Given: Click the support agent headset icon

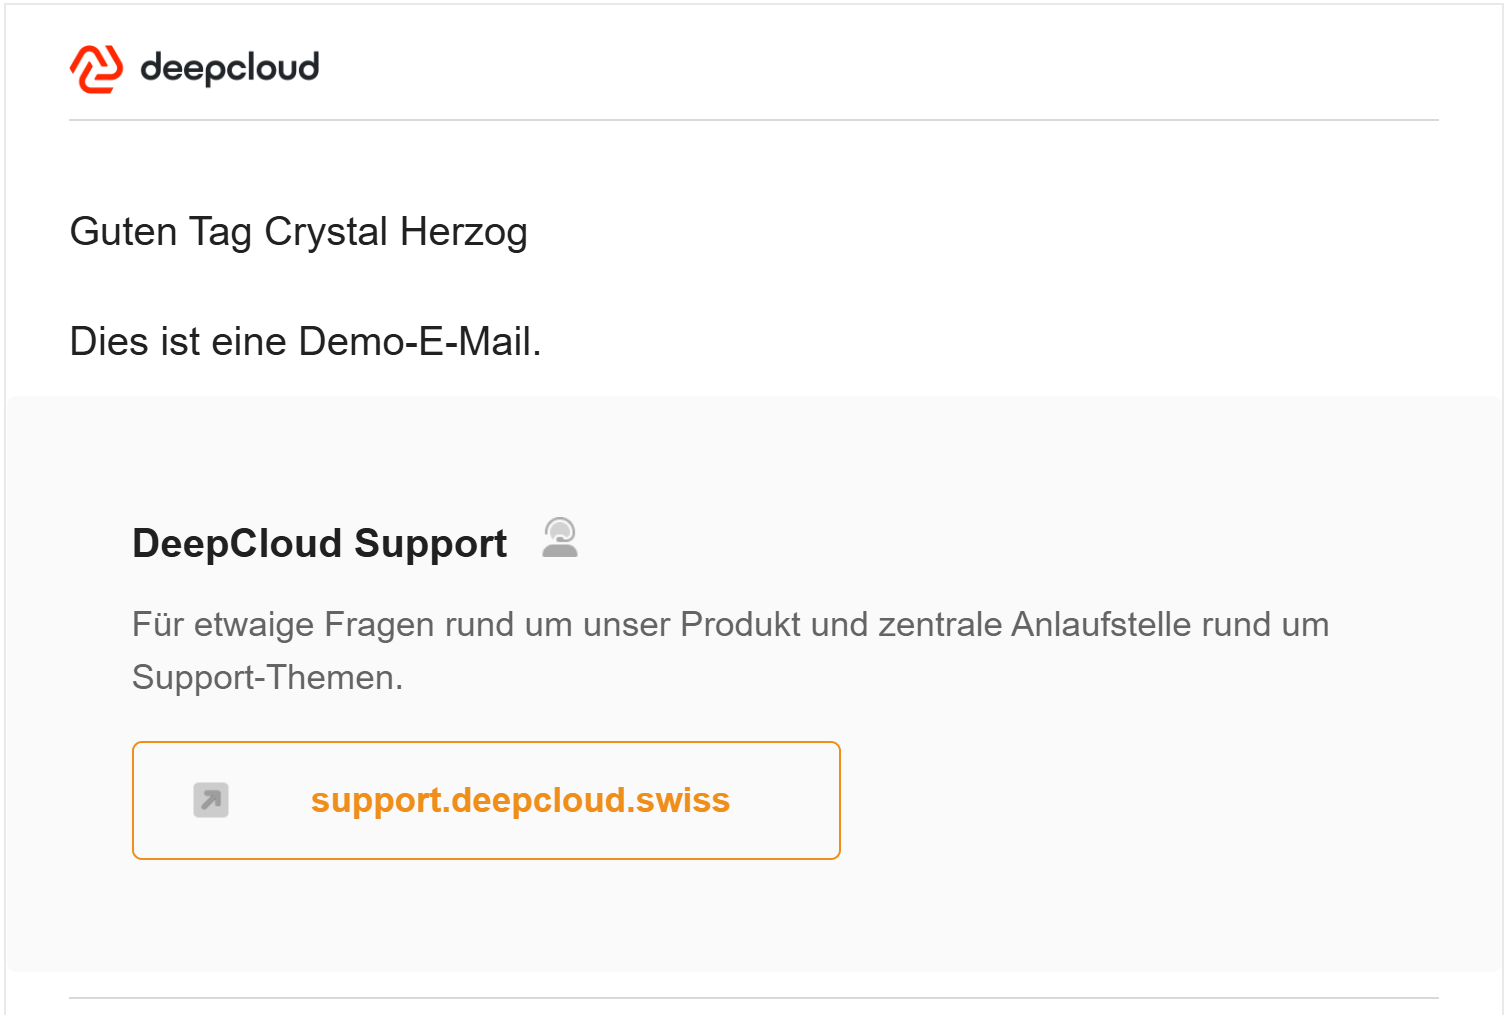Looking at the screenshot, I should [x=560, y=537].
